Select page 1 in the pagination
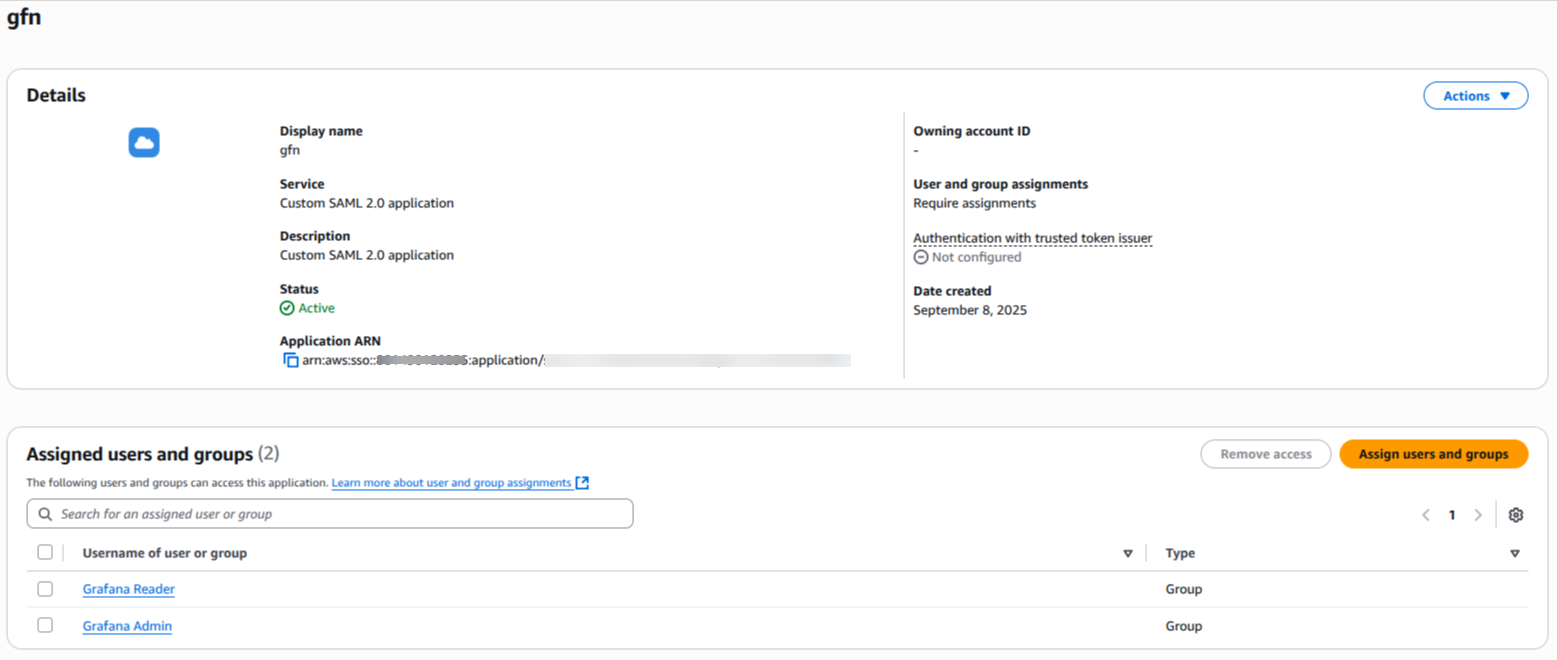The width and height of the screenshot is (1557, 660). point(1452,515)
